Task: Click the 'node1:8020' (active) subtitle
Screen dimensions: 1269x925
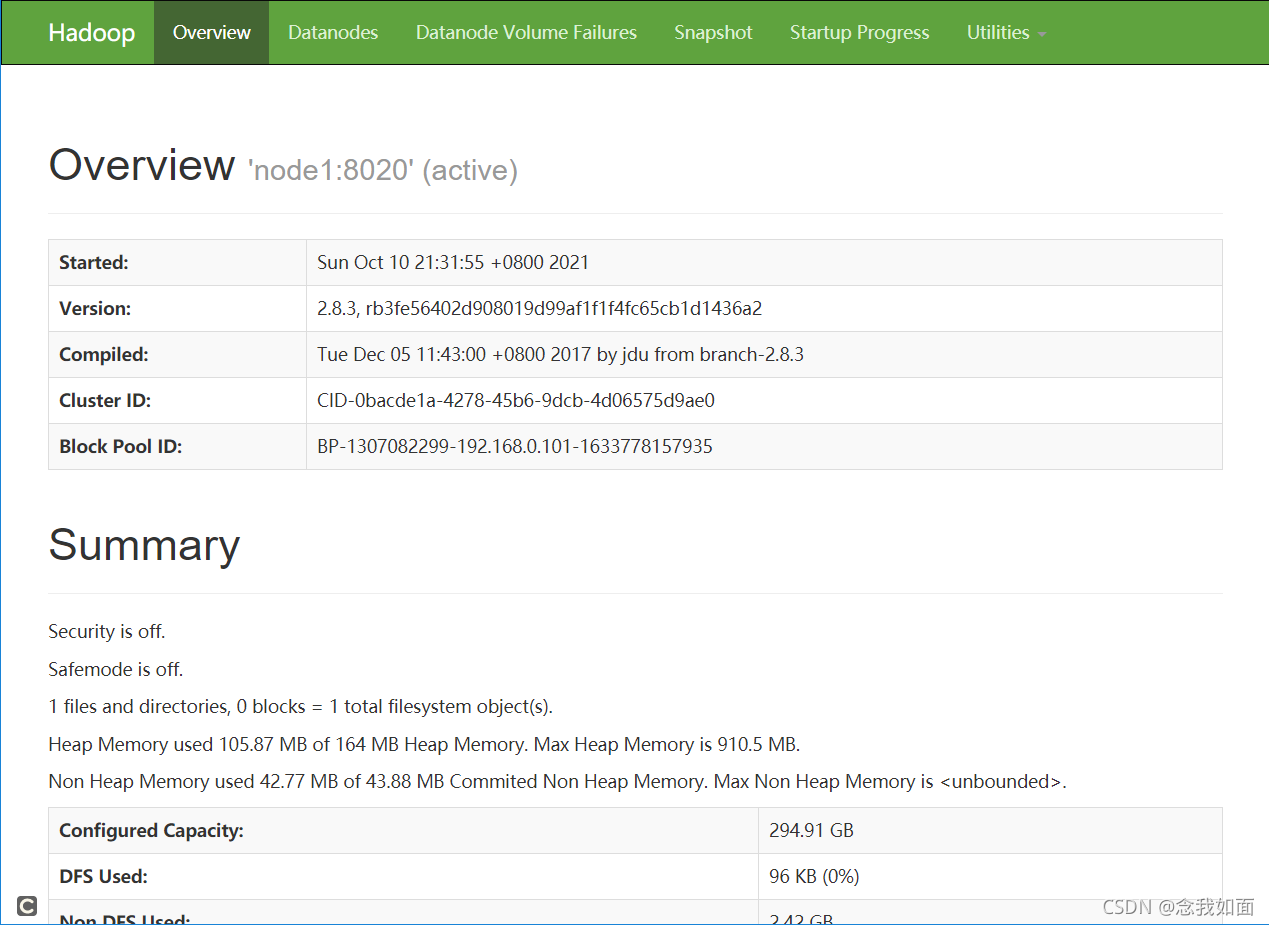Action: (x=383, y=171)
